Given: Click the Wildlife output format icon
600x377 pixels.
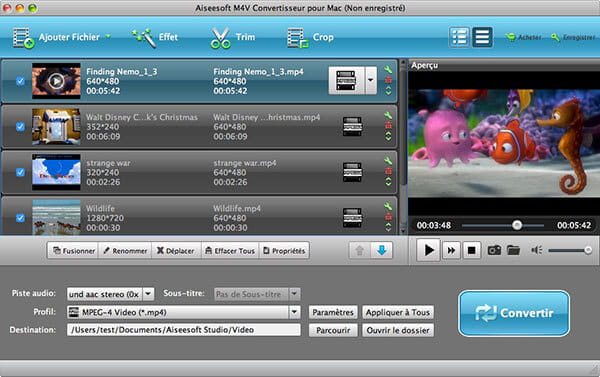Looking at the screenshot, I should pos(352,217).
